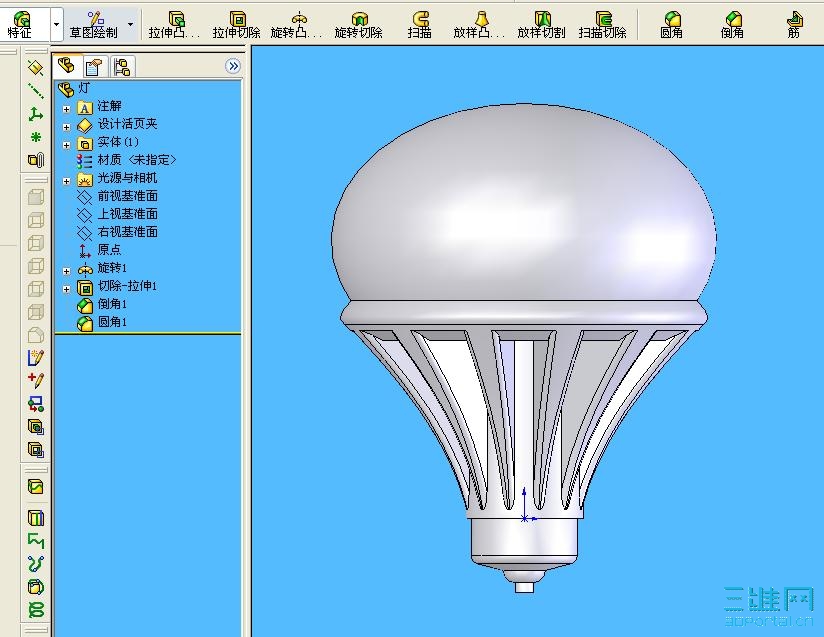The height and width of the screenshot is (637, 824).
Task: Select the 圆角1 fillet feature in tree
Action: coord(102,322)
